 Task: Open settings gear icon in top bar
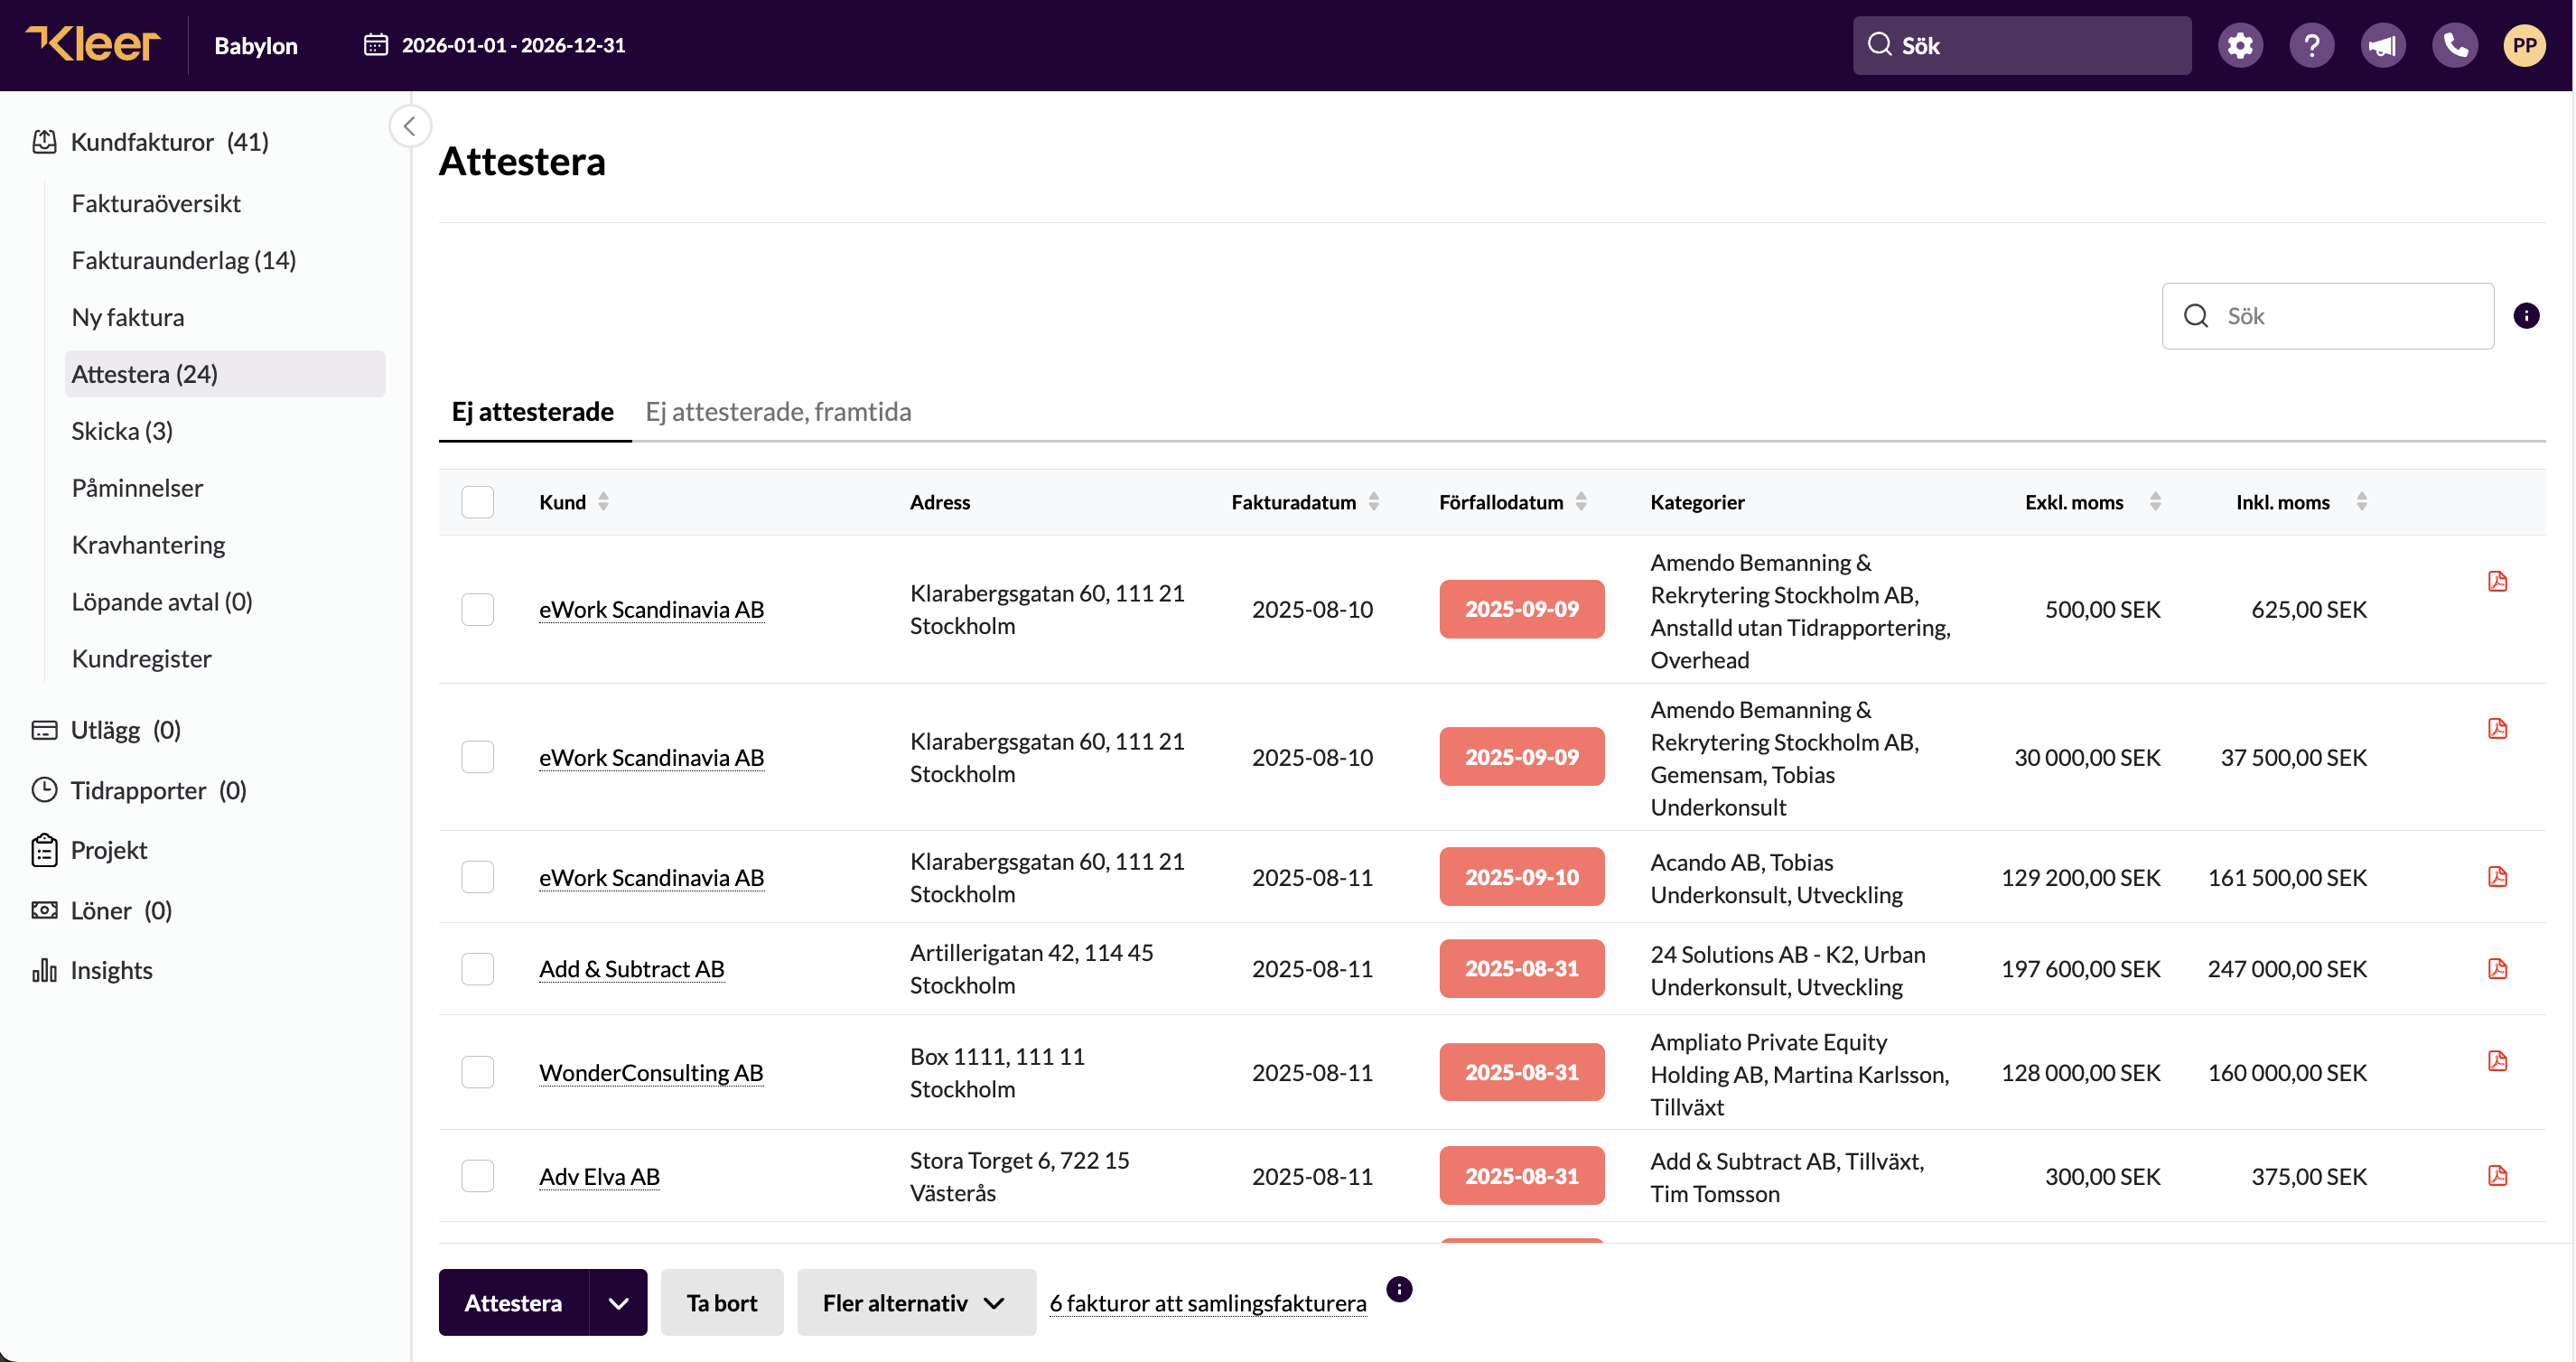(x=2240, y=45)
